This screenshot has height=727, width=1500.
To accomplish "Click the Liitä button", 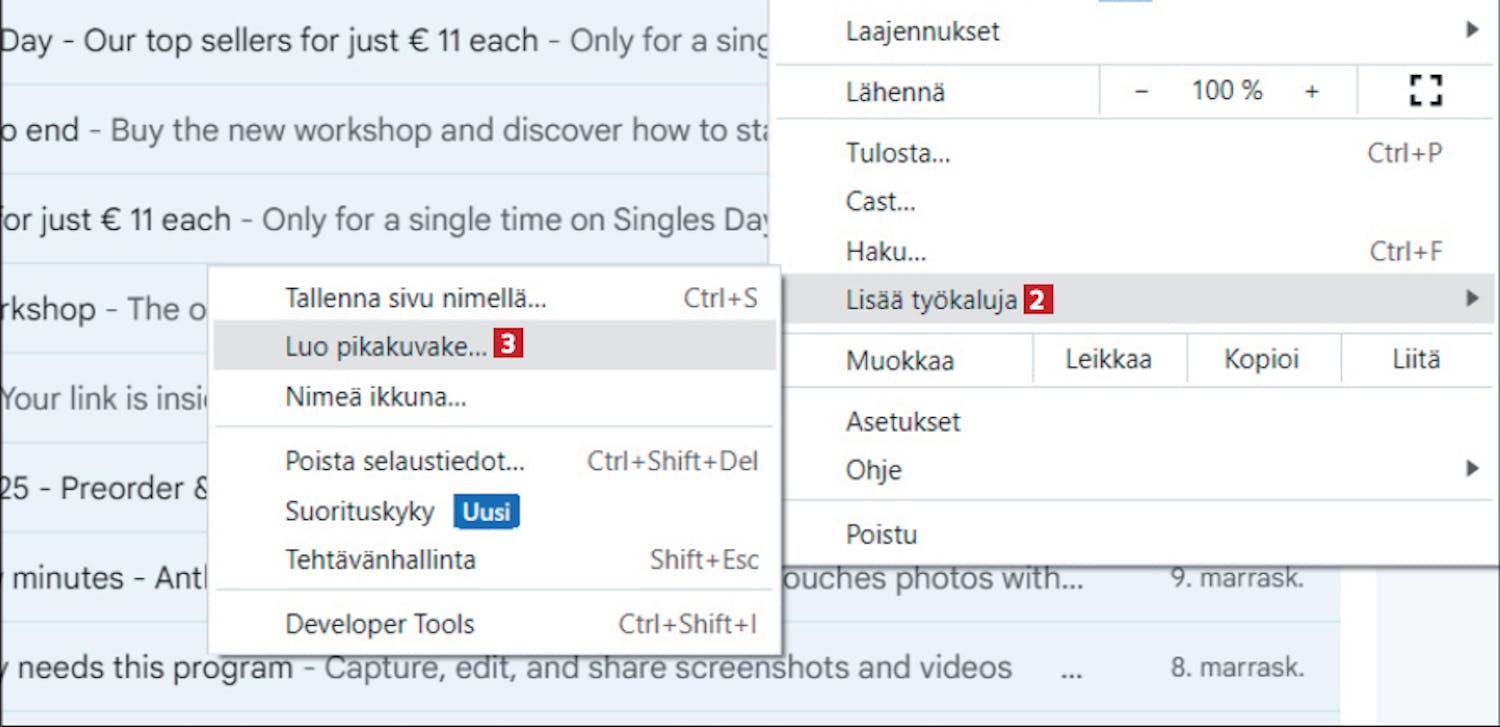I will (1417, 360).
